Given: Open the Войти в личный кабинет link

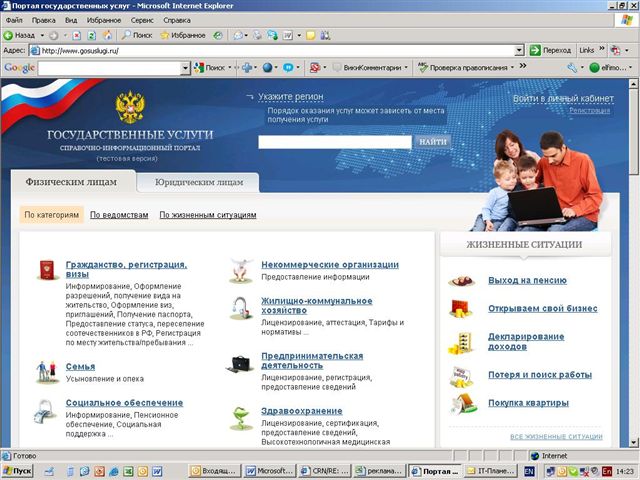Looking at the screenshot, I should pos(563,99).
